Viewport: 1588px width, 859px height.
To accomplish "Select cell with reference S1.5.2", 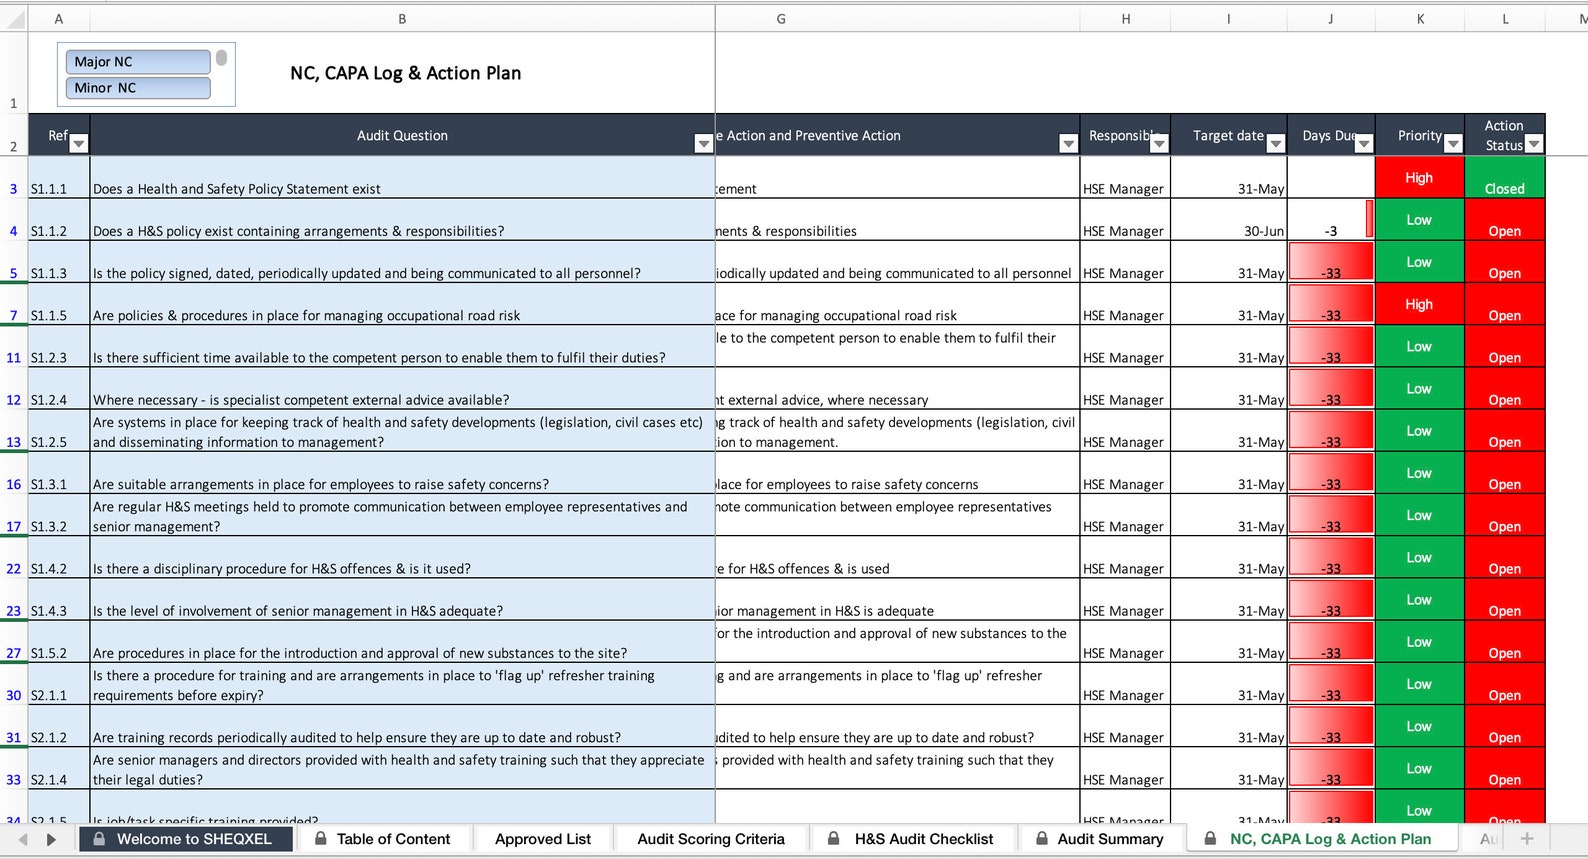I will [59, 642].
